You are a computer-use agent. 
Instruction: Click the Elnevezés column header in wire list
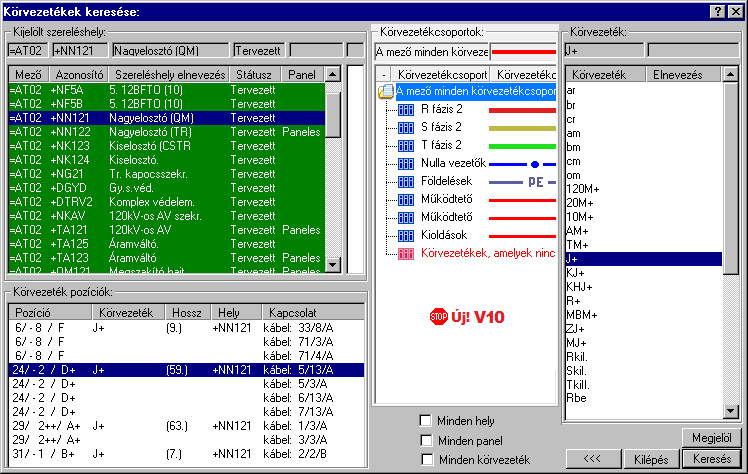[683, 75]
